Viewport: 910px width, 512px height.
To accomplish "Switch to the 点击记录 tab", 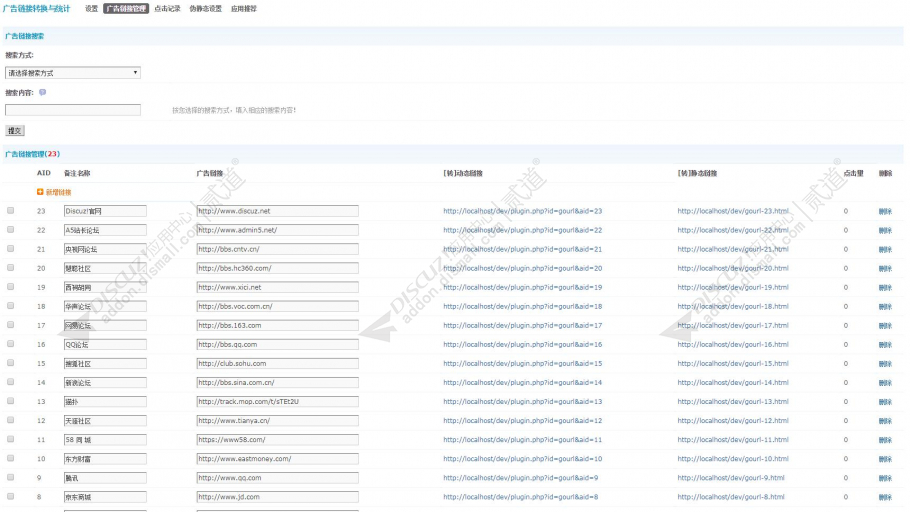I will pyautogui.click(x=167, y=9).
